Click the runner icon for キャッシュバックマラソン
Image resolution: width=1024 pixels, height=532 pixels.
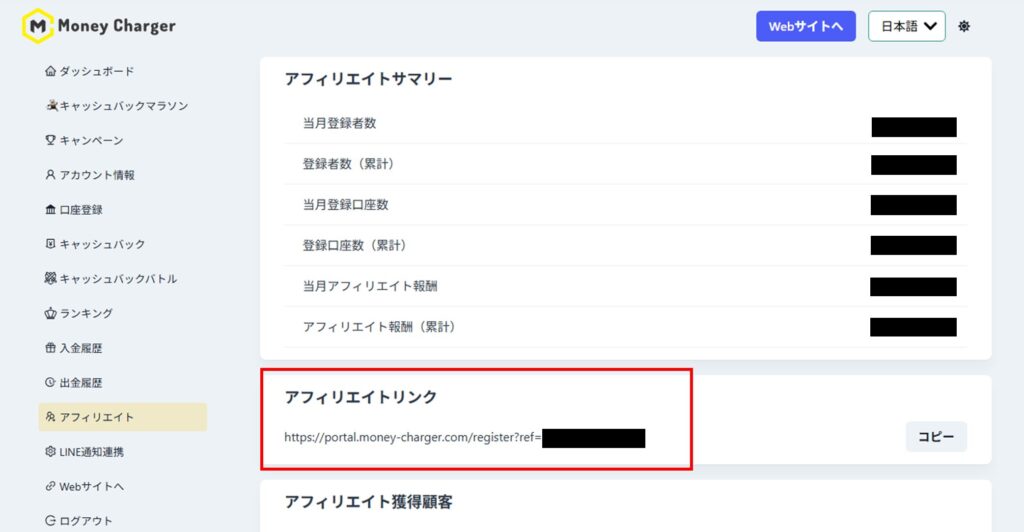51,106
